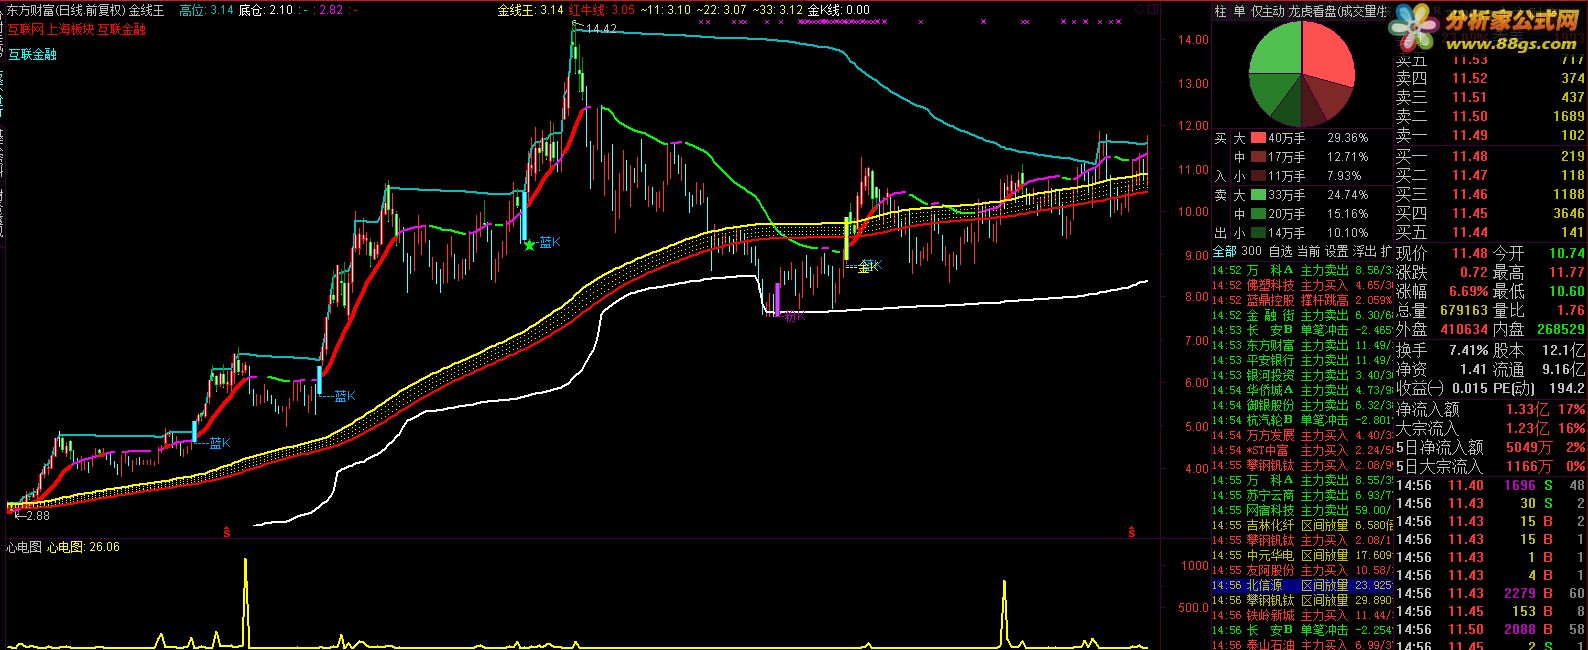This screenshot has width=1588, height=650.
Task: Click the medium sell 20万手 swatch
Action: tap(1257, 214)
